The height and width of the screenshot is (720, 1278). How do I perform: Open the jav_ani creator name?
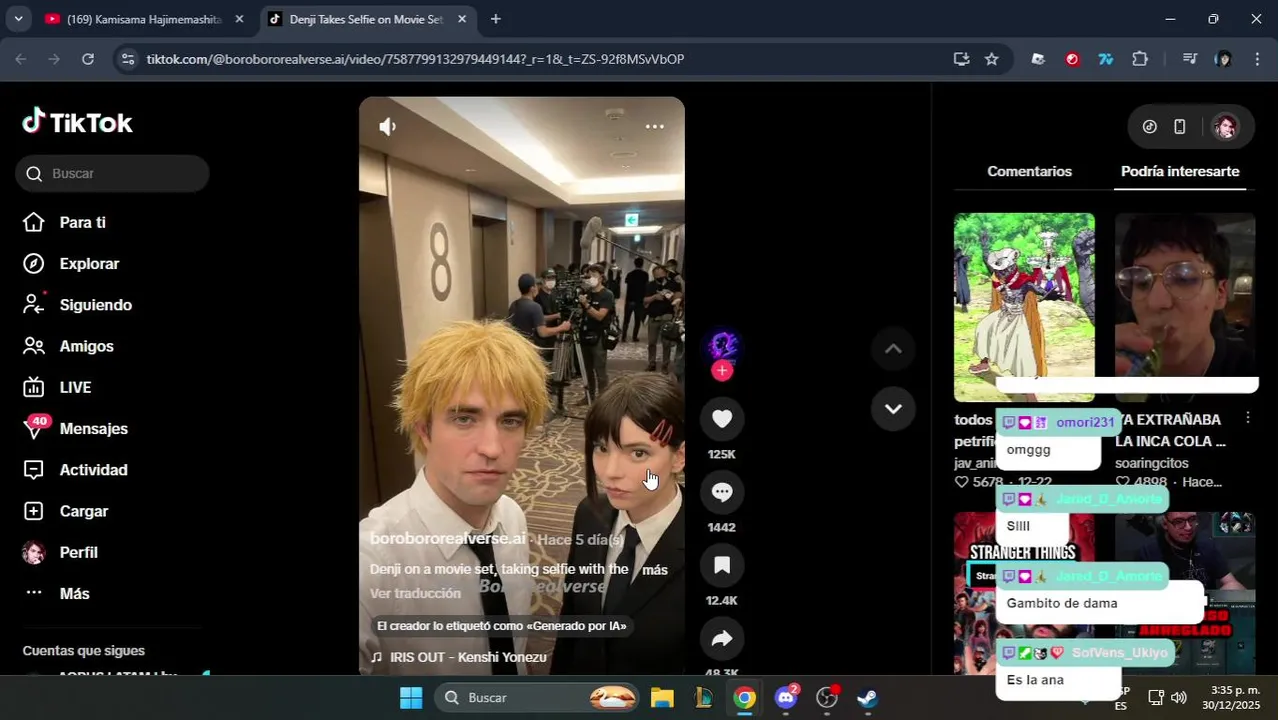[976, 463]
